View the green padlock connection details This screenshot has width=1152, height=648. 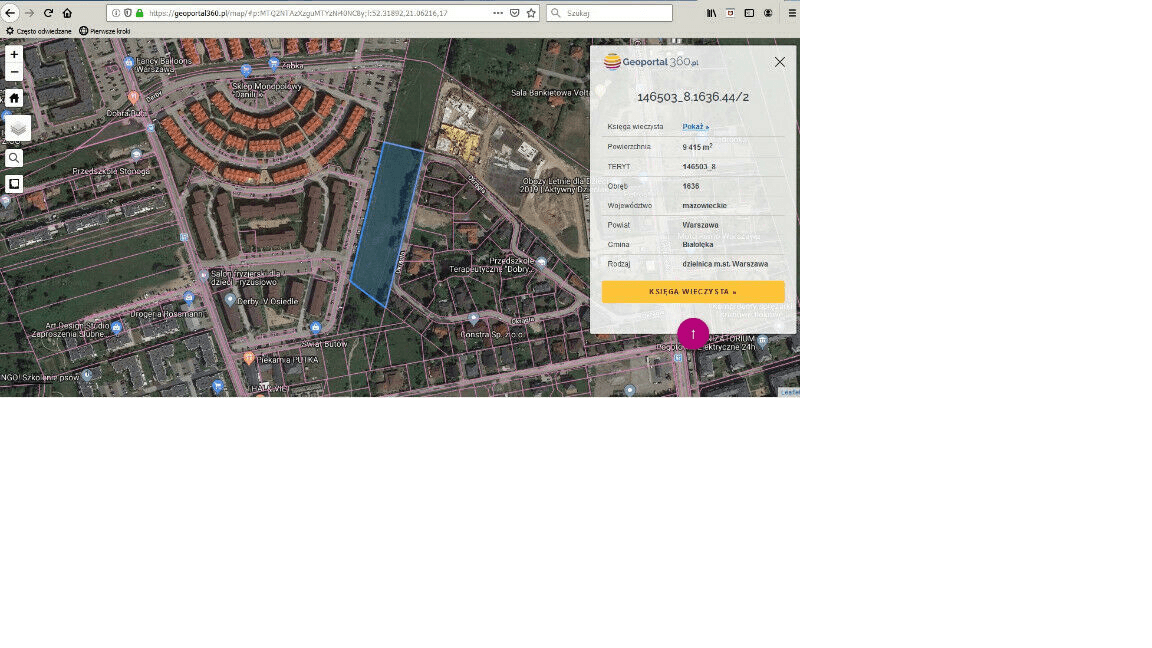(140, 12)
